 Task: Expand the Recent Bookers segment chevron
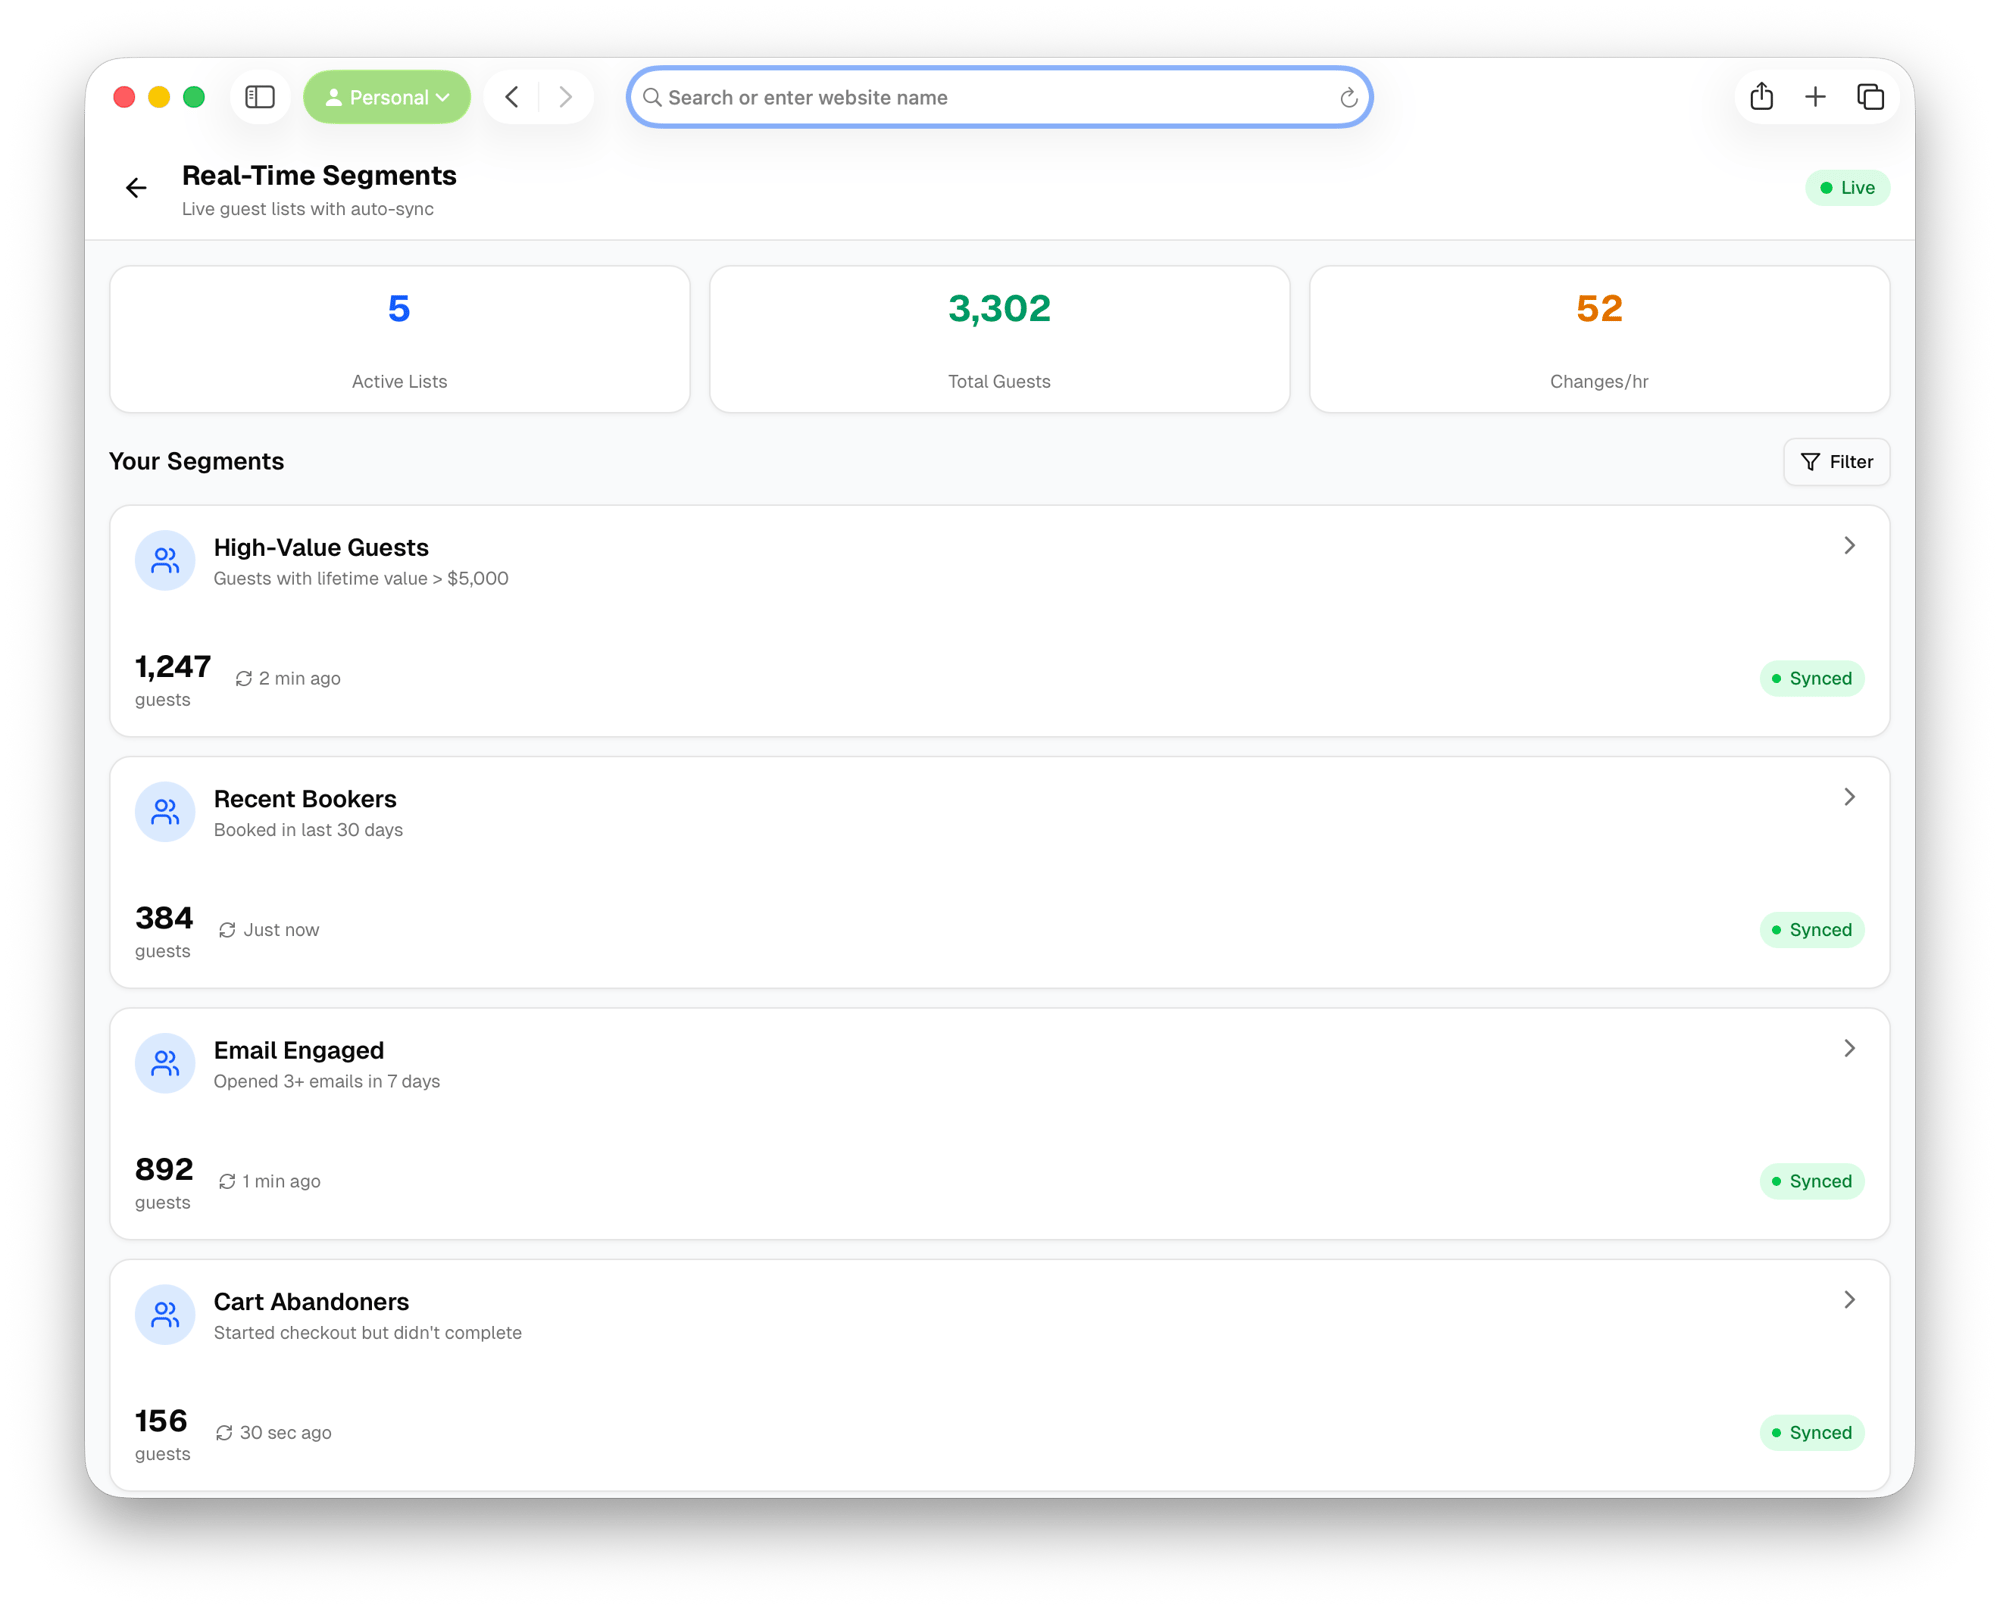pos(1849,797)
